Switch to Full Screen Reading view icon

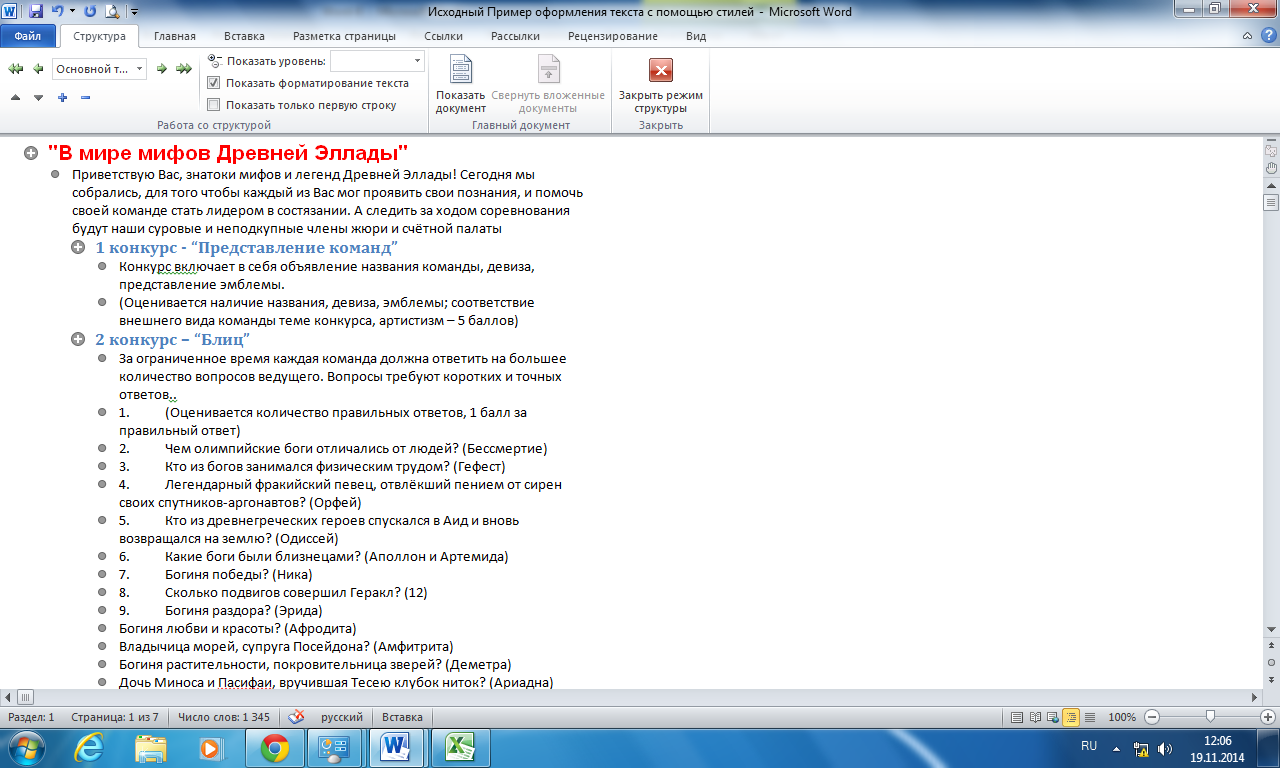pyautogui.click(x=1035, y=717)
